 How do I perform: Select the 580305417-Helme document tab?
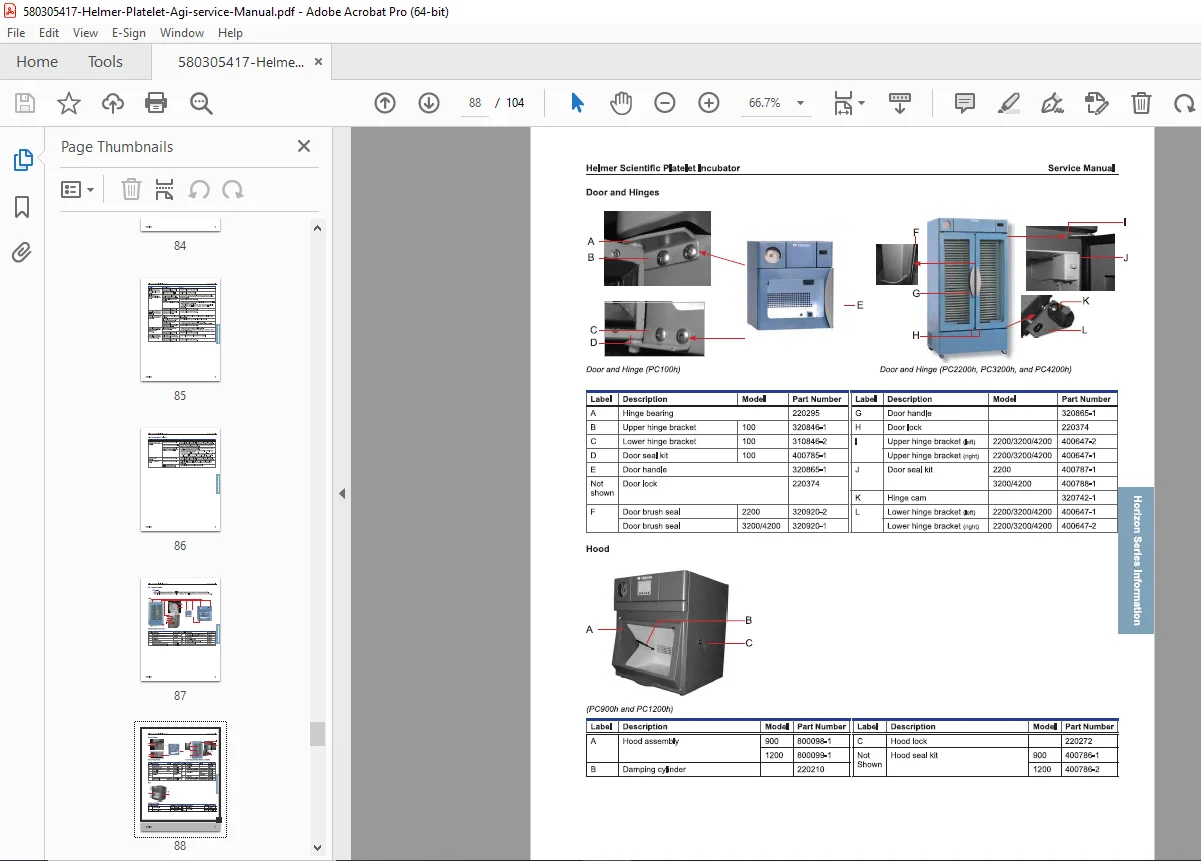click(241, 62)
